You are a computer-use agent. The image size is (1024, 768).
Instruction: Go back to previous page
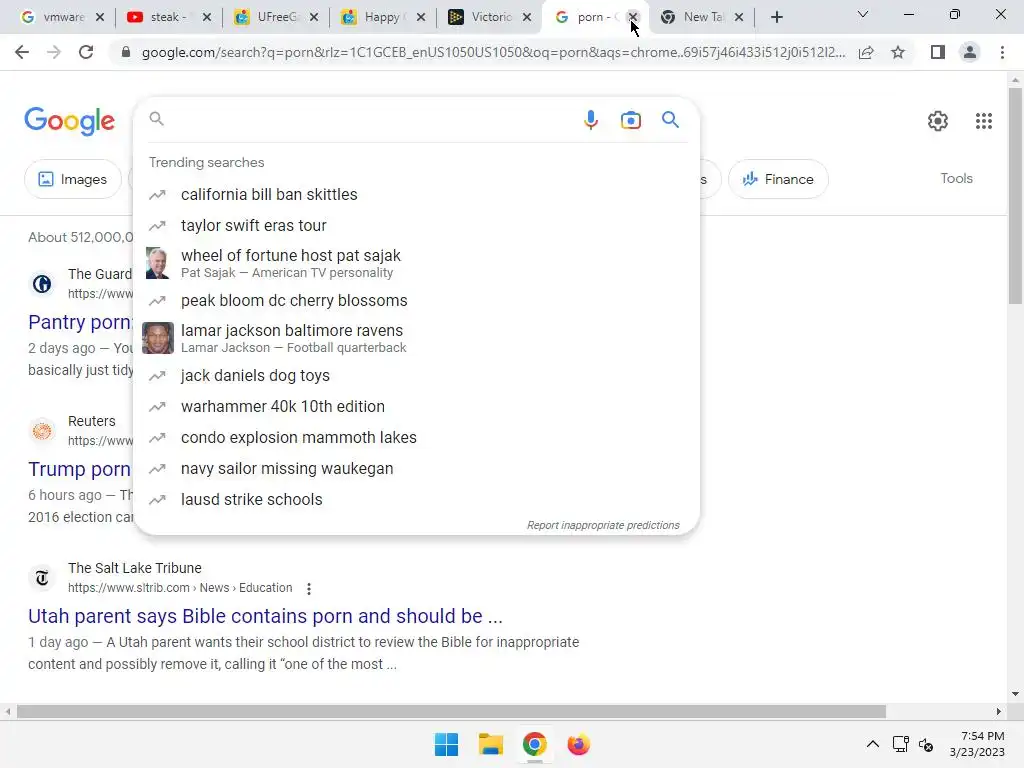pos(22,52)
